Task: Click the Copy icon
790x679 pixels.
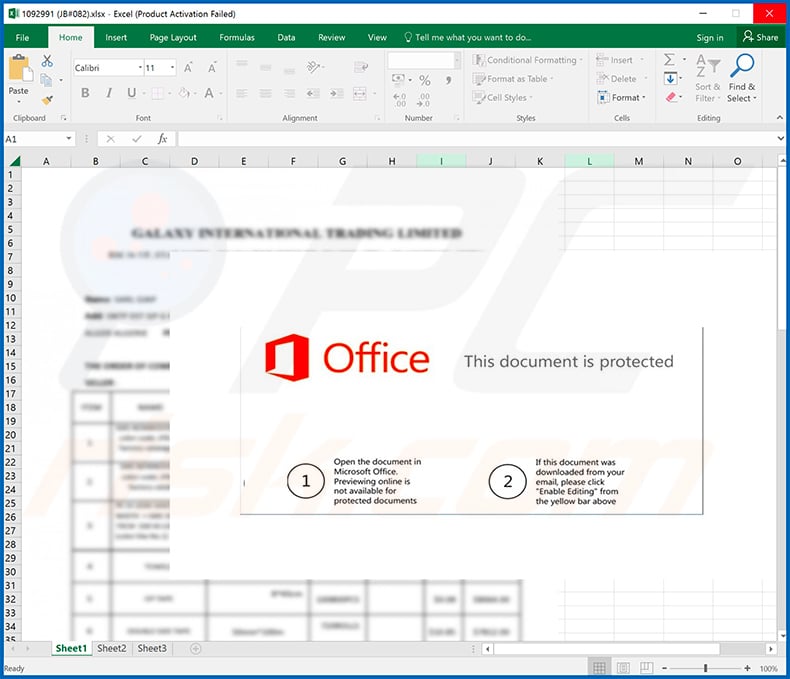Action: tap(46, 80)
